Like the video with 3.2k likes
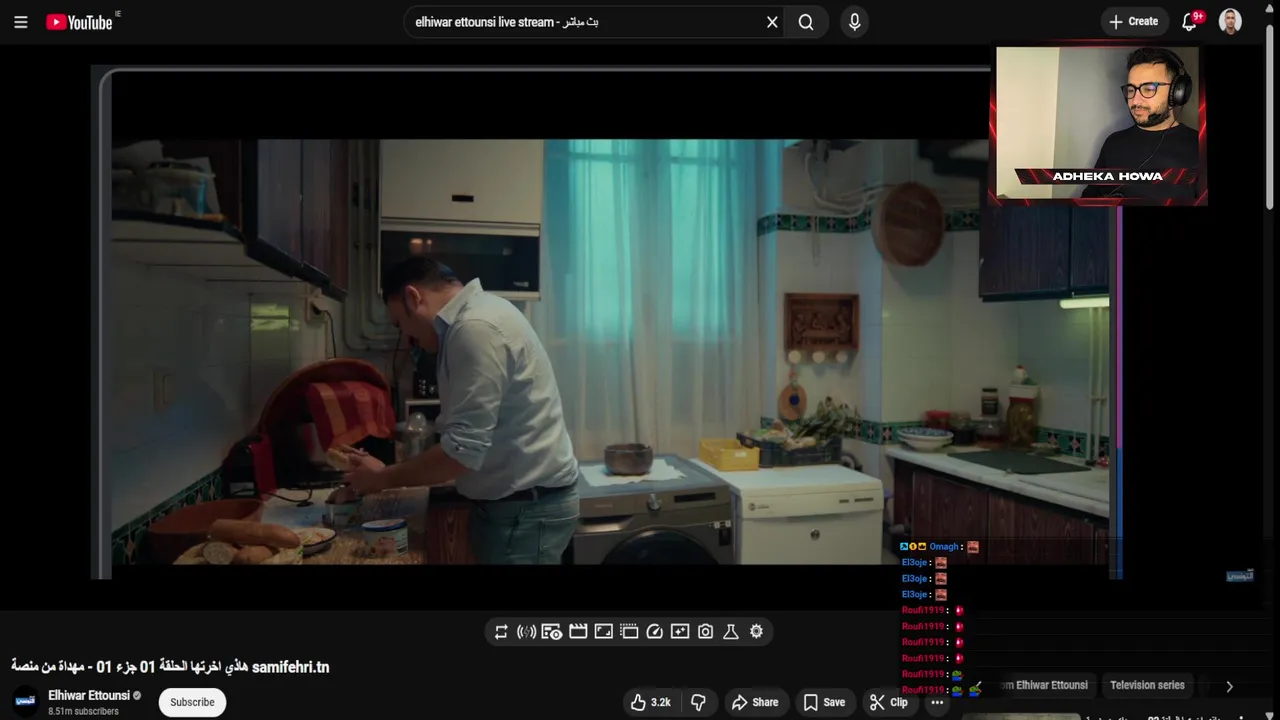Viewport: 1280px width, 720px height. coord(650,702)
